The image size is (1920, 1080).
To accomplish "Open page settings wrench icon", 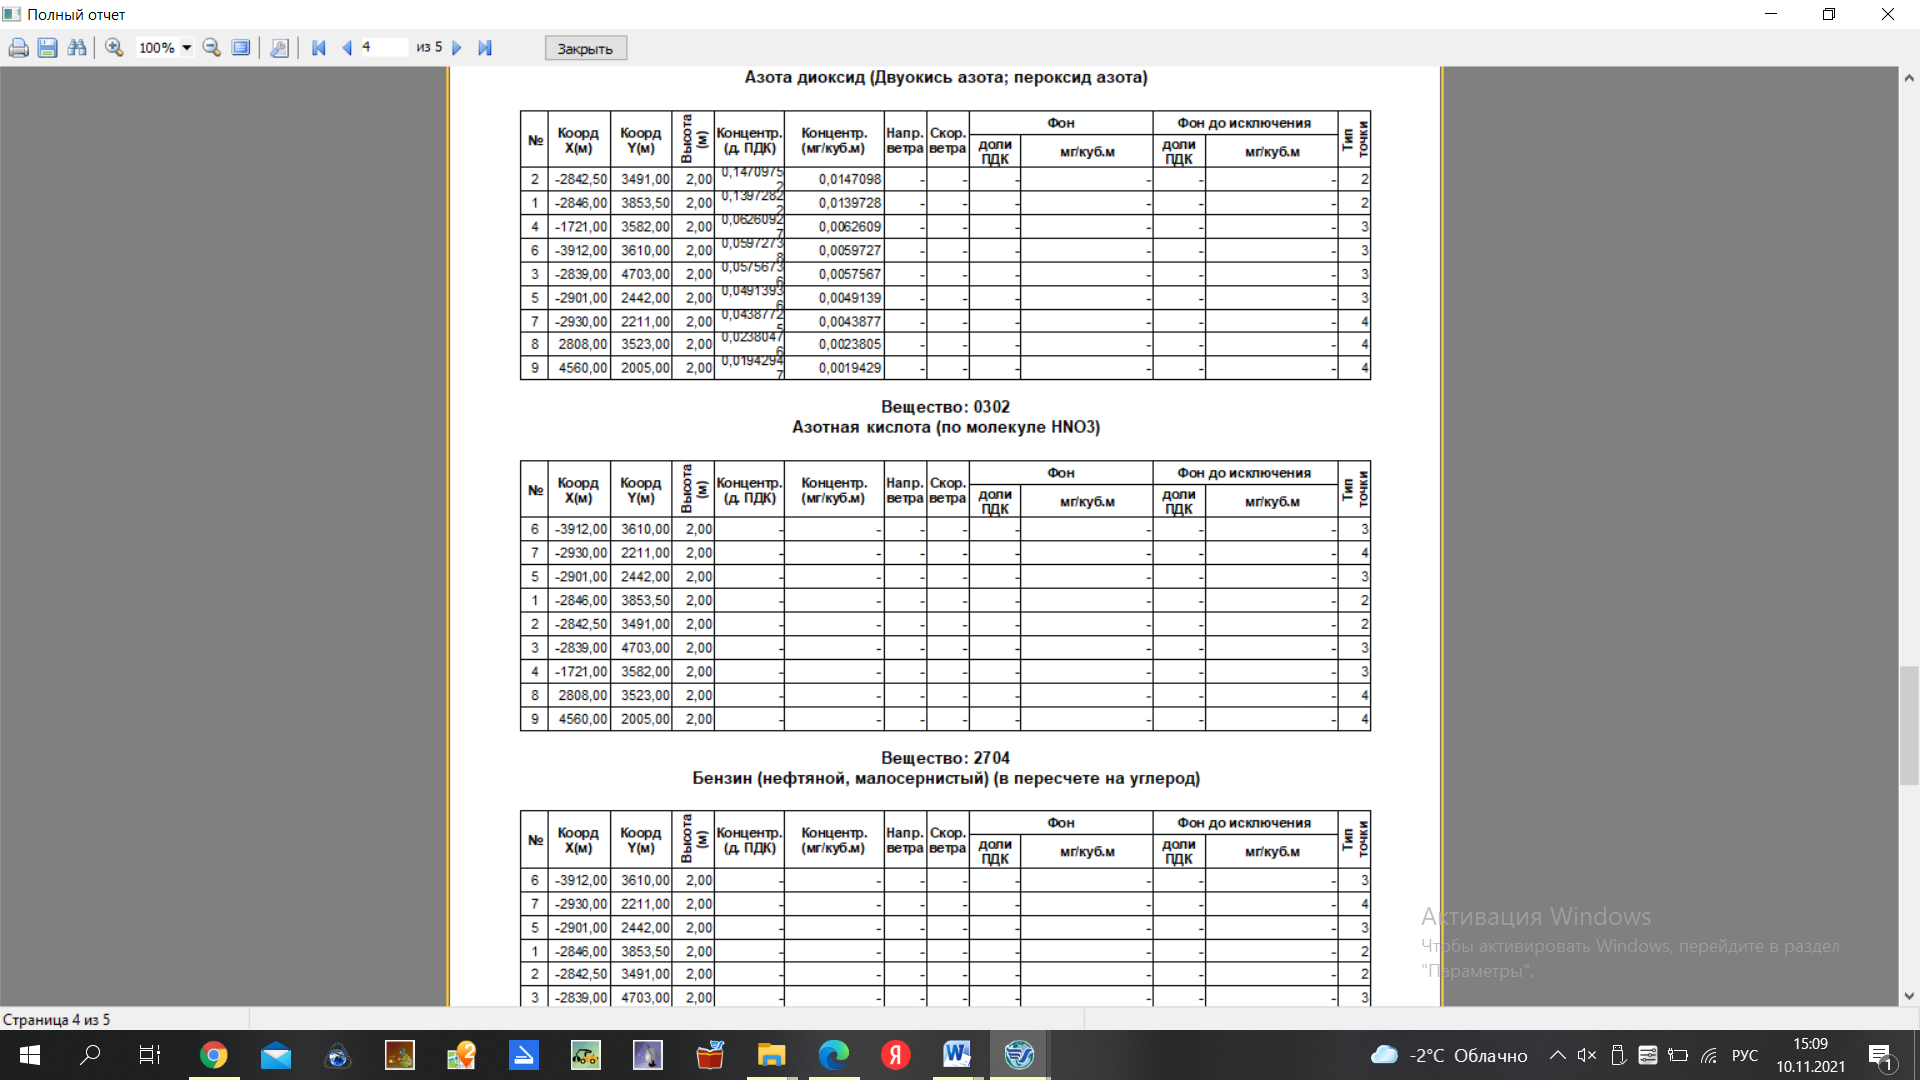I will point(279,48).
